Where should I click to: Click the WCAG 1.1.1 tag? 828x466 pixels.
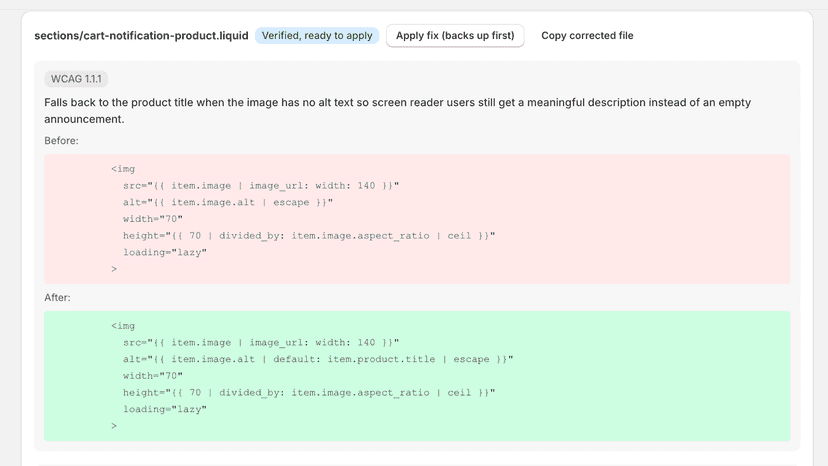click(76, 79)
